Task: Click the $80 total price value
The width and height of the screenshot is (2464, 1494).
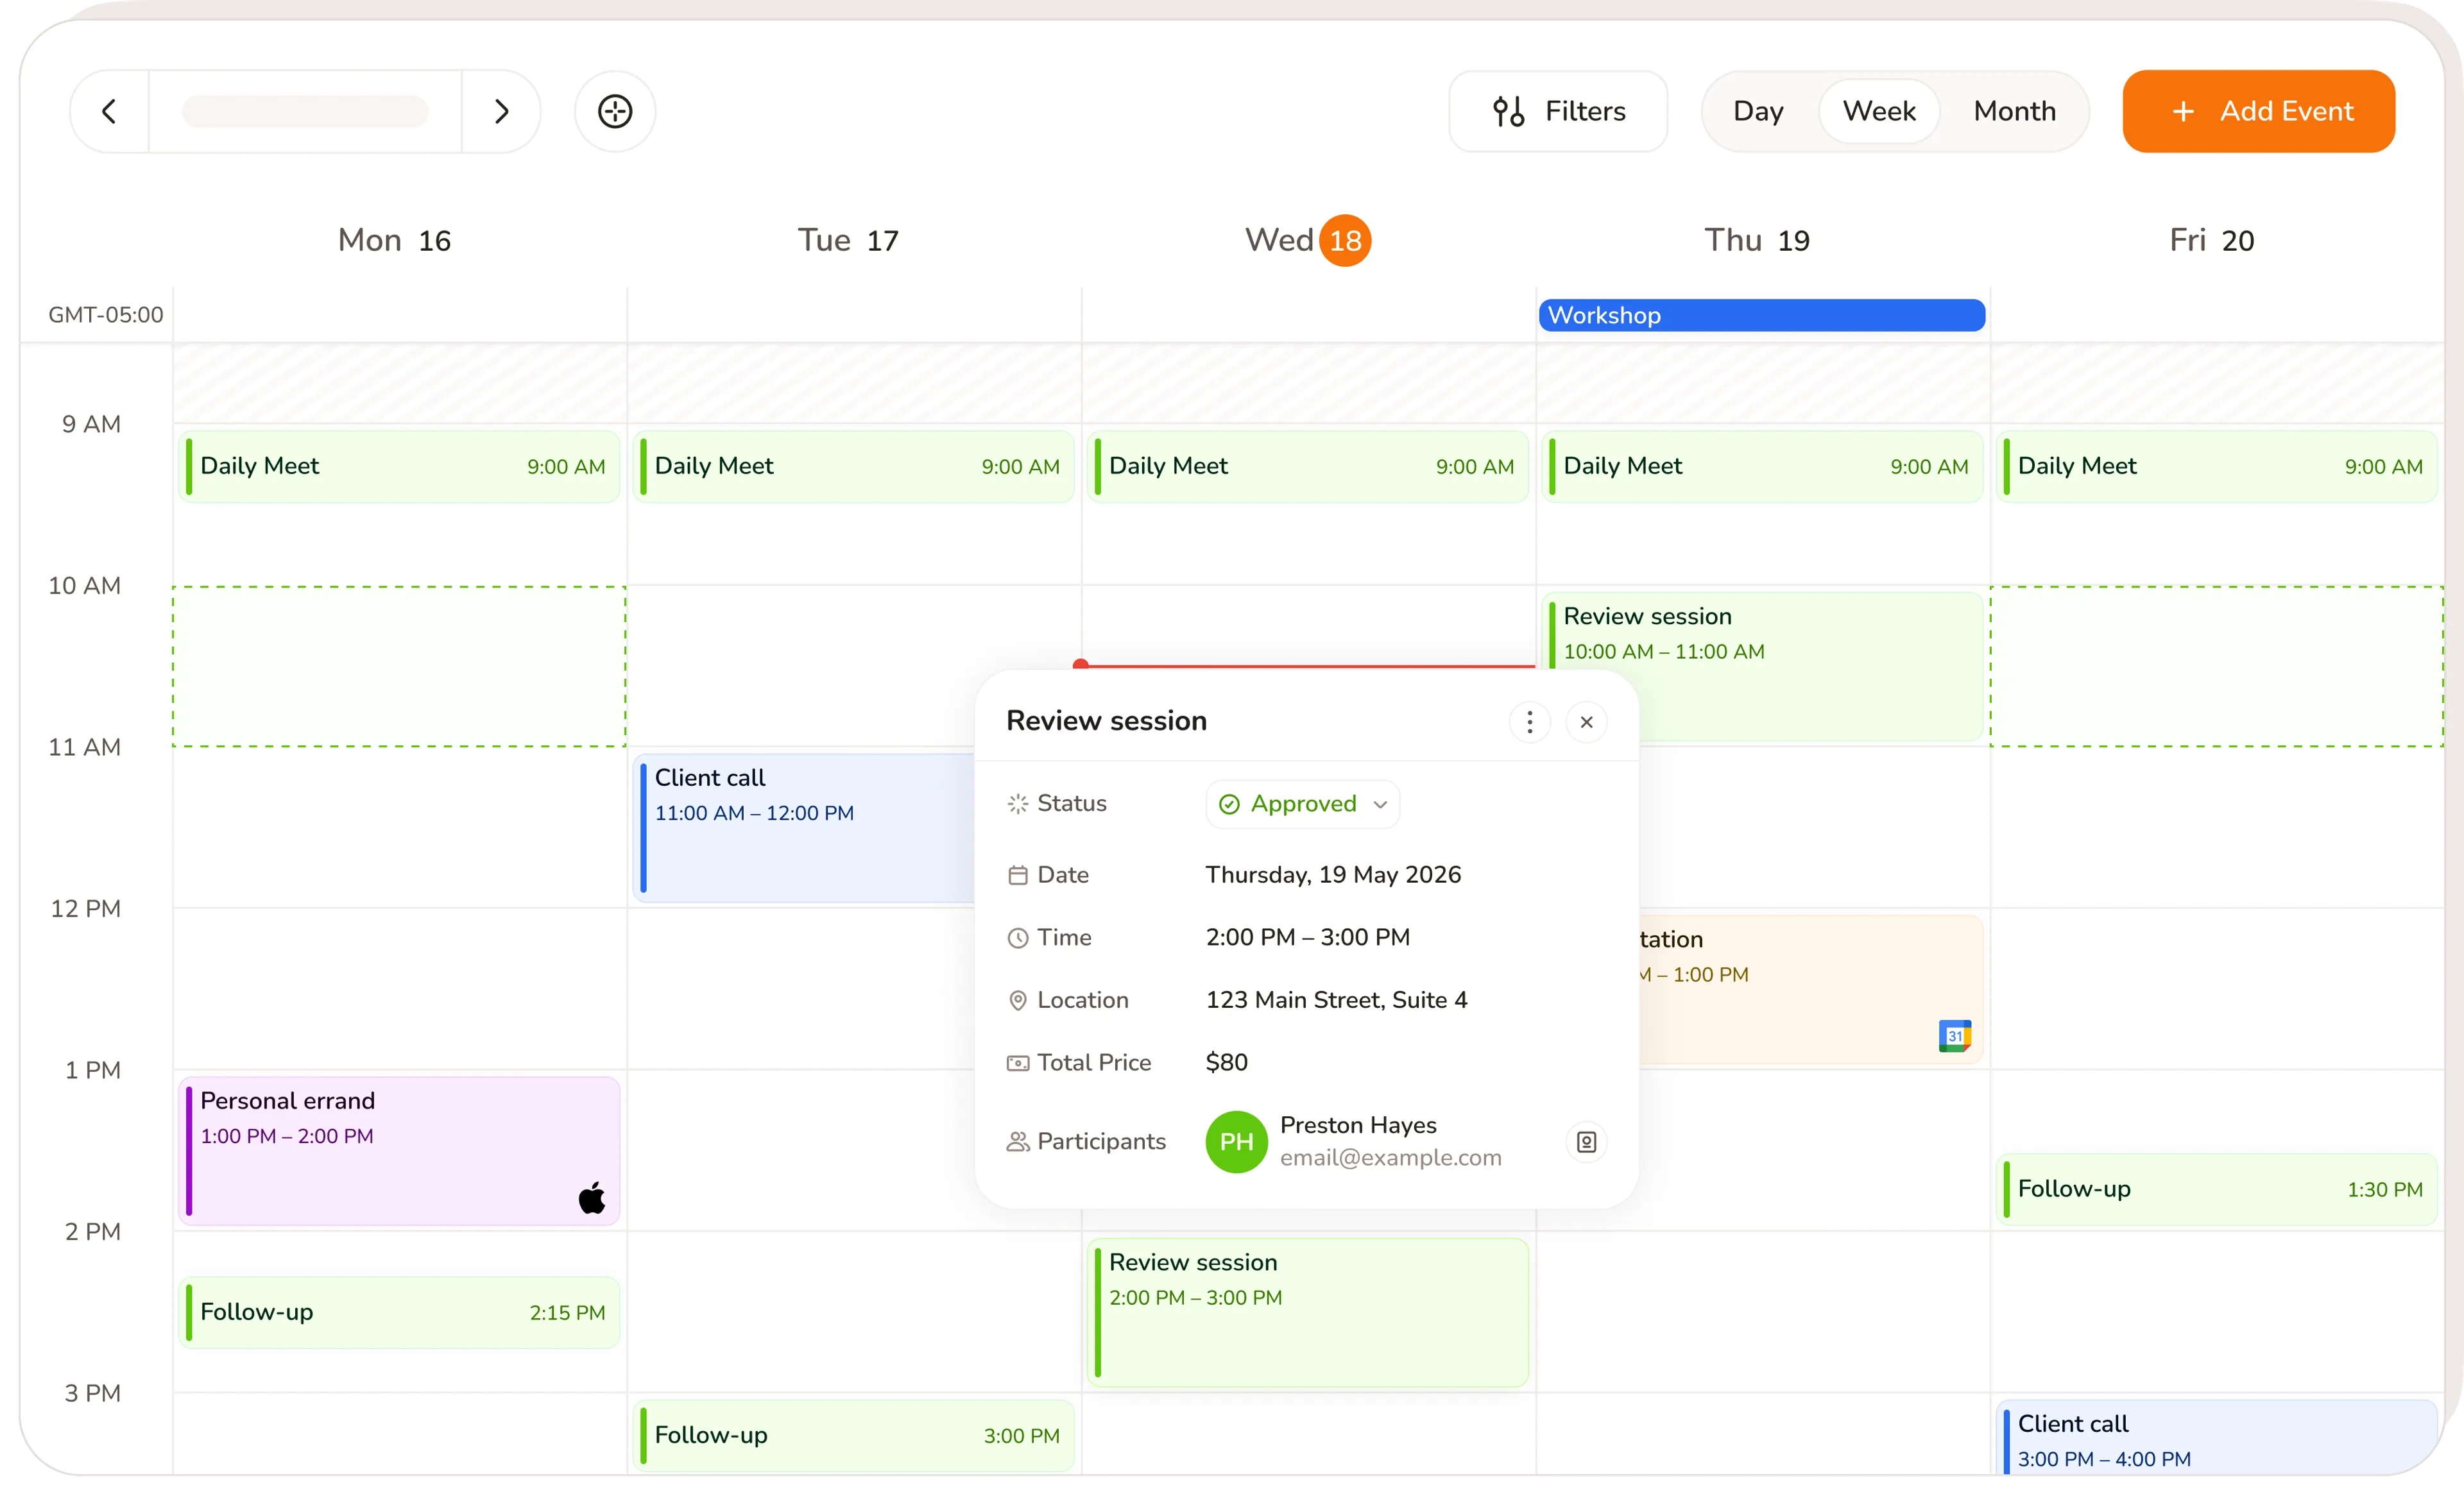Action: click(x=1226, y=1062)
